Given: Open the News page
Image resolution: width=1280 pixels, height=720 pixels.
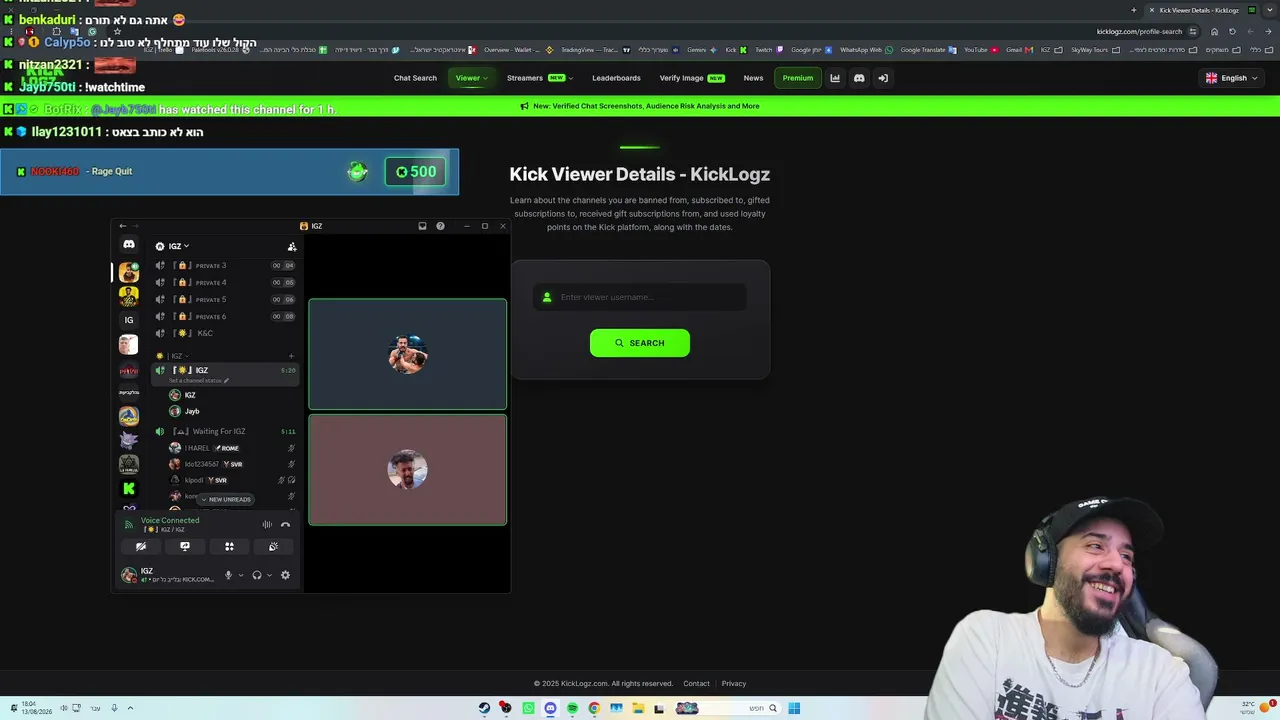Looking at the screenshot, I should point(753,78).
